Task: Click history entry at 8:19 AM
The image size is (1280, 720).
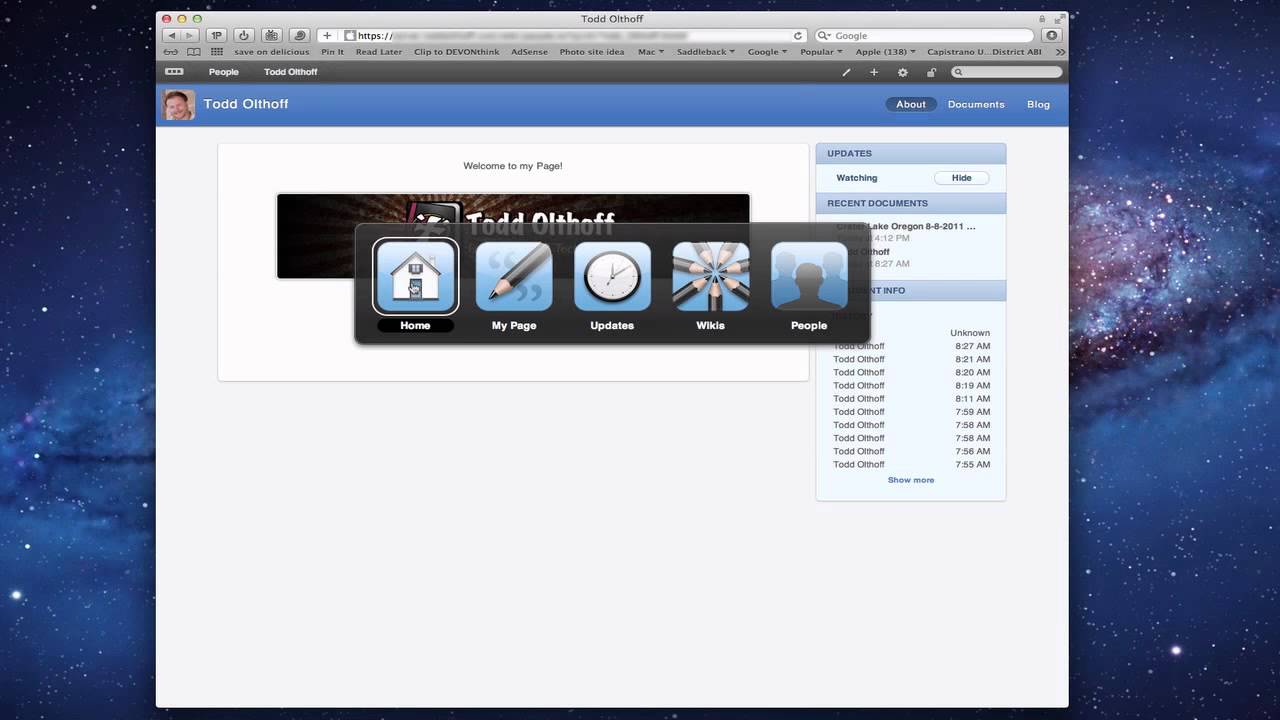Action: tap(911, 385)
